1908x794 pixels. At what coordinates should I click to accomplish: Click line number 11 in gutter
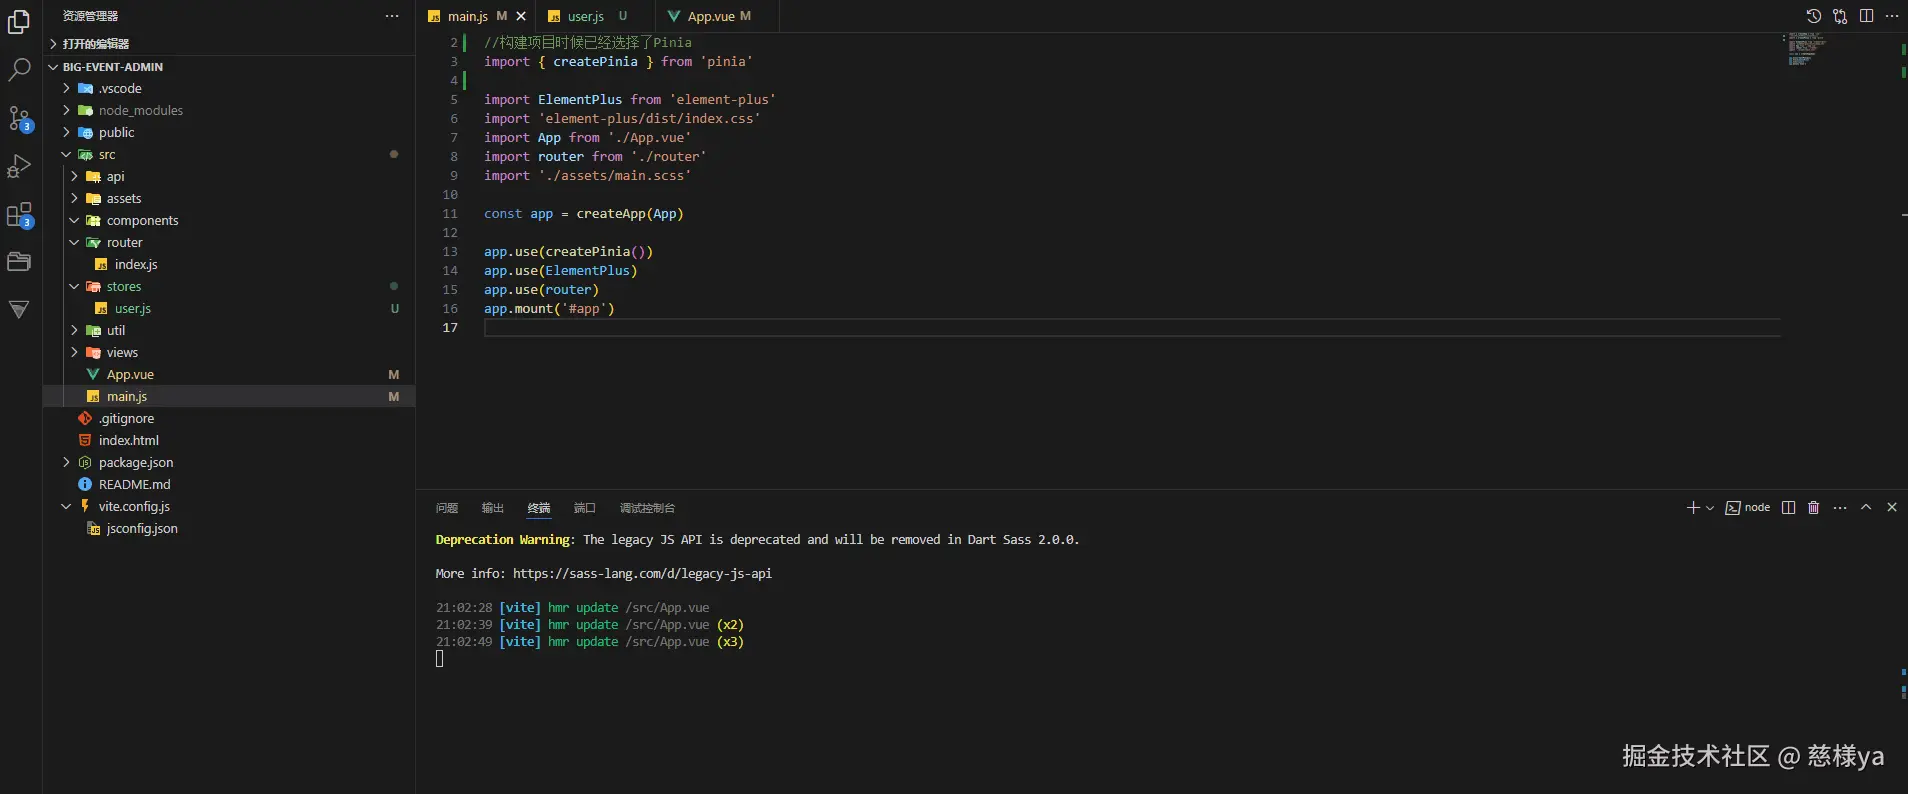[x=450, y=214]
